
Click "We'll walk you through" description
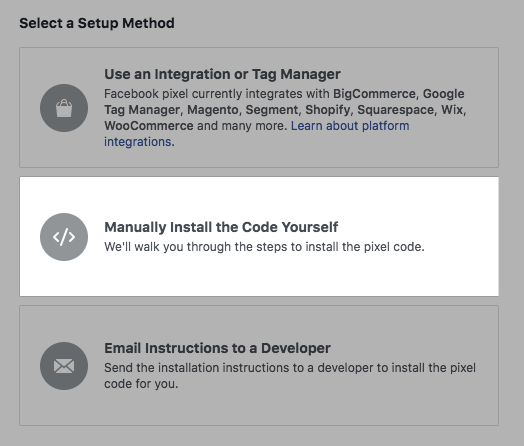pyautogui.click(x=264, y=247)
